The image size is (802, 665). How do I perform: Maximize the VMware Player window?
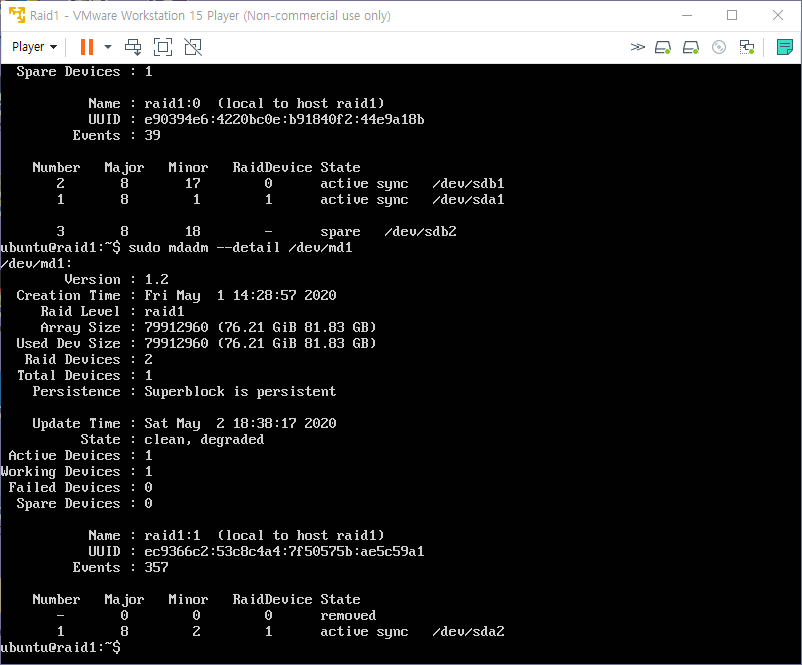732,15
